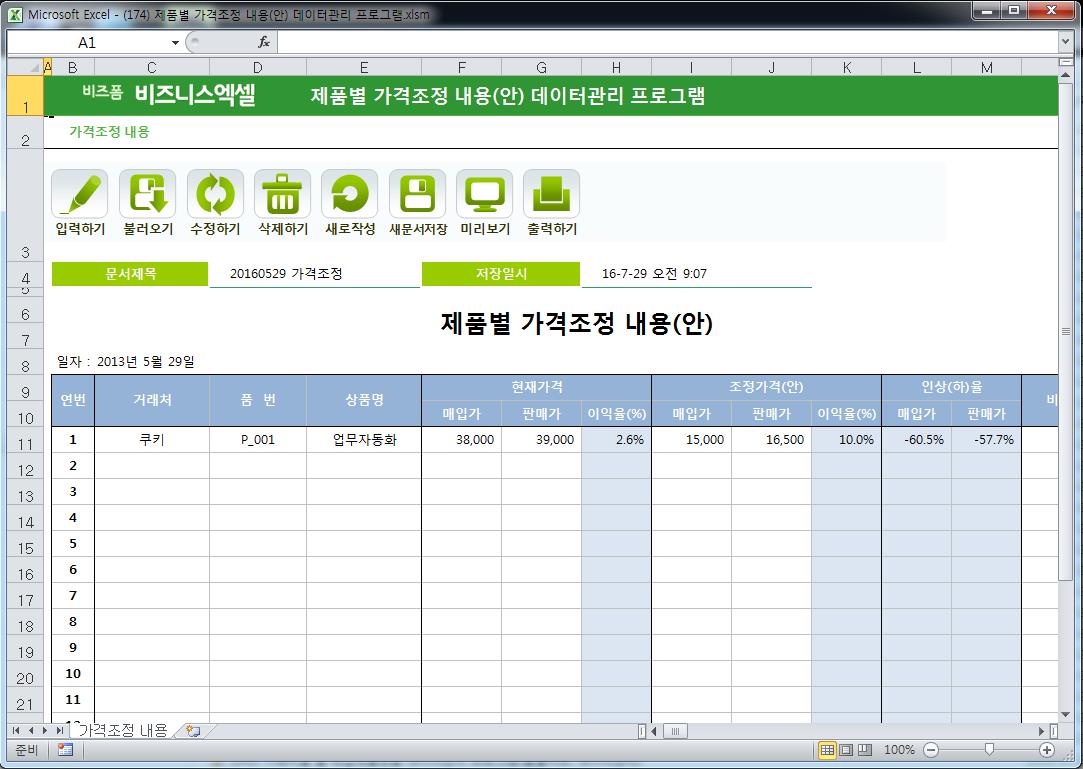Click the 문서제목 field with 20160529 가격조정
The width and height of the screenshot is (1083, 769).
314,274
